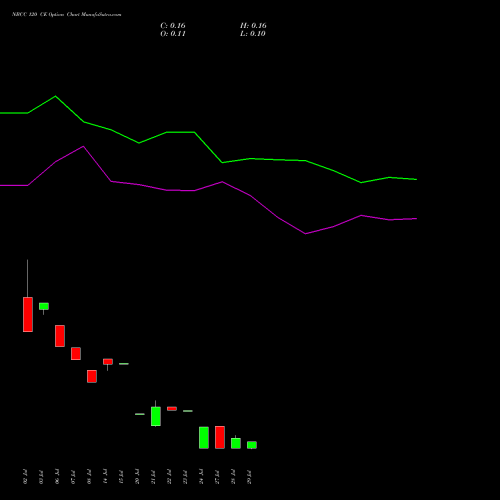The height and width of the screenshot is (500, 500).
Task: Click the '28 Jul' date axis label
Action: click(233, 477)
